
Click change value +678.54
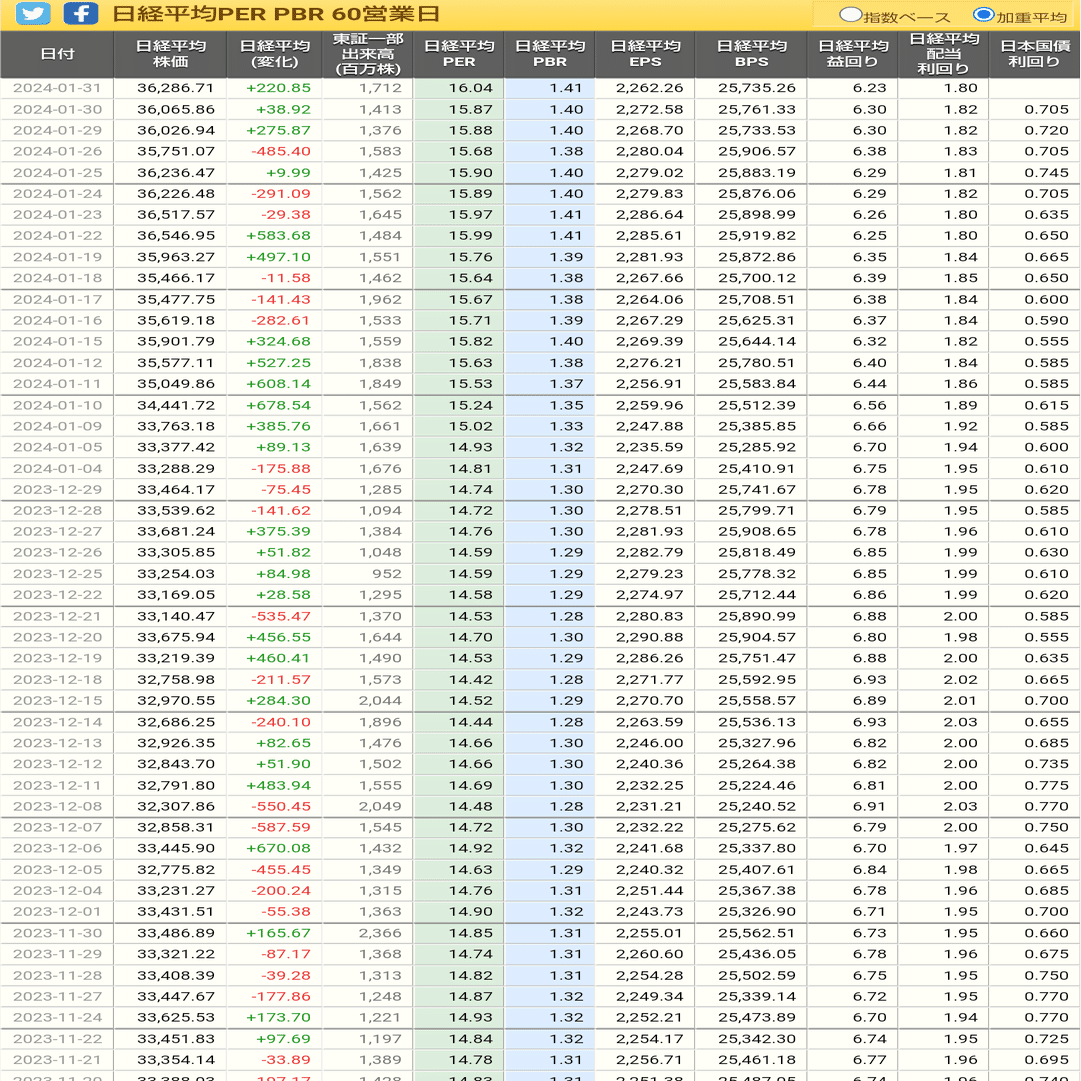click(278, 405)
